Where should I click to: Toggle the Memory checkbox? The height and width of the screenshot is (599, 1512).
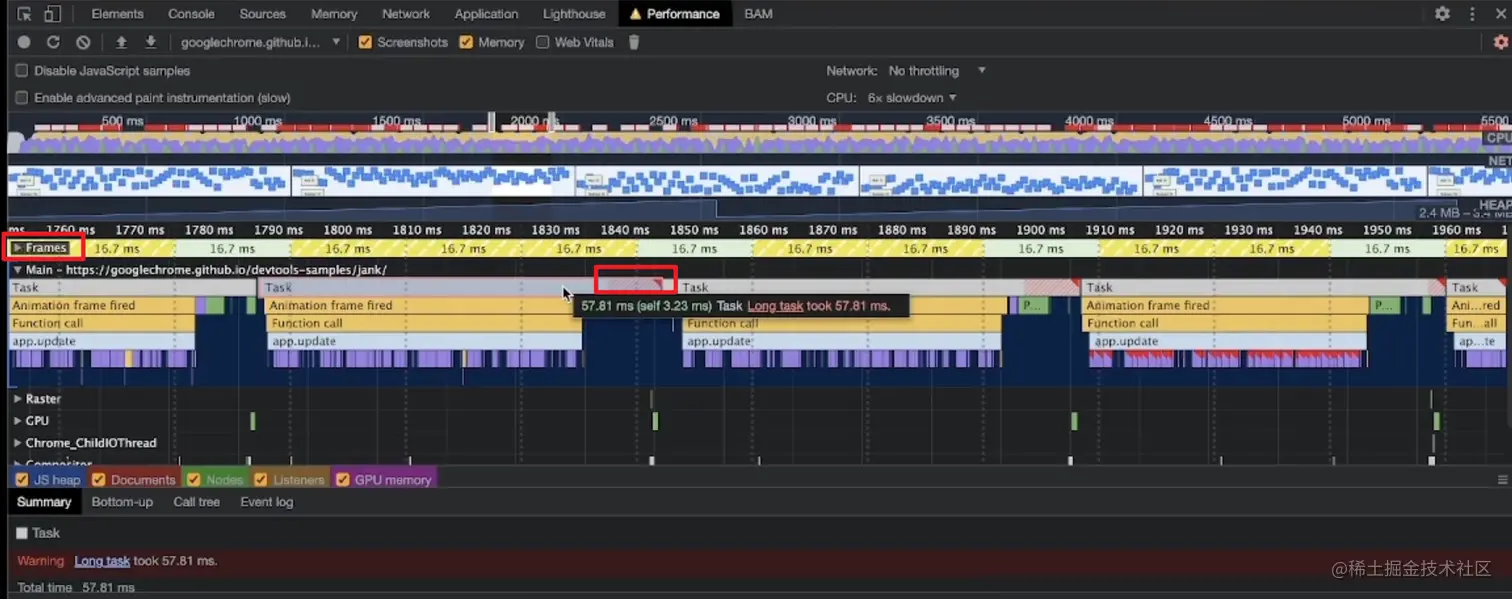coord(466,42)
